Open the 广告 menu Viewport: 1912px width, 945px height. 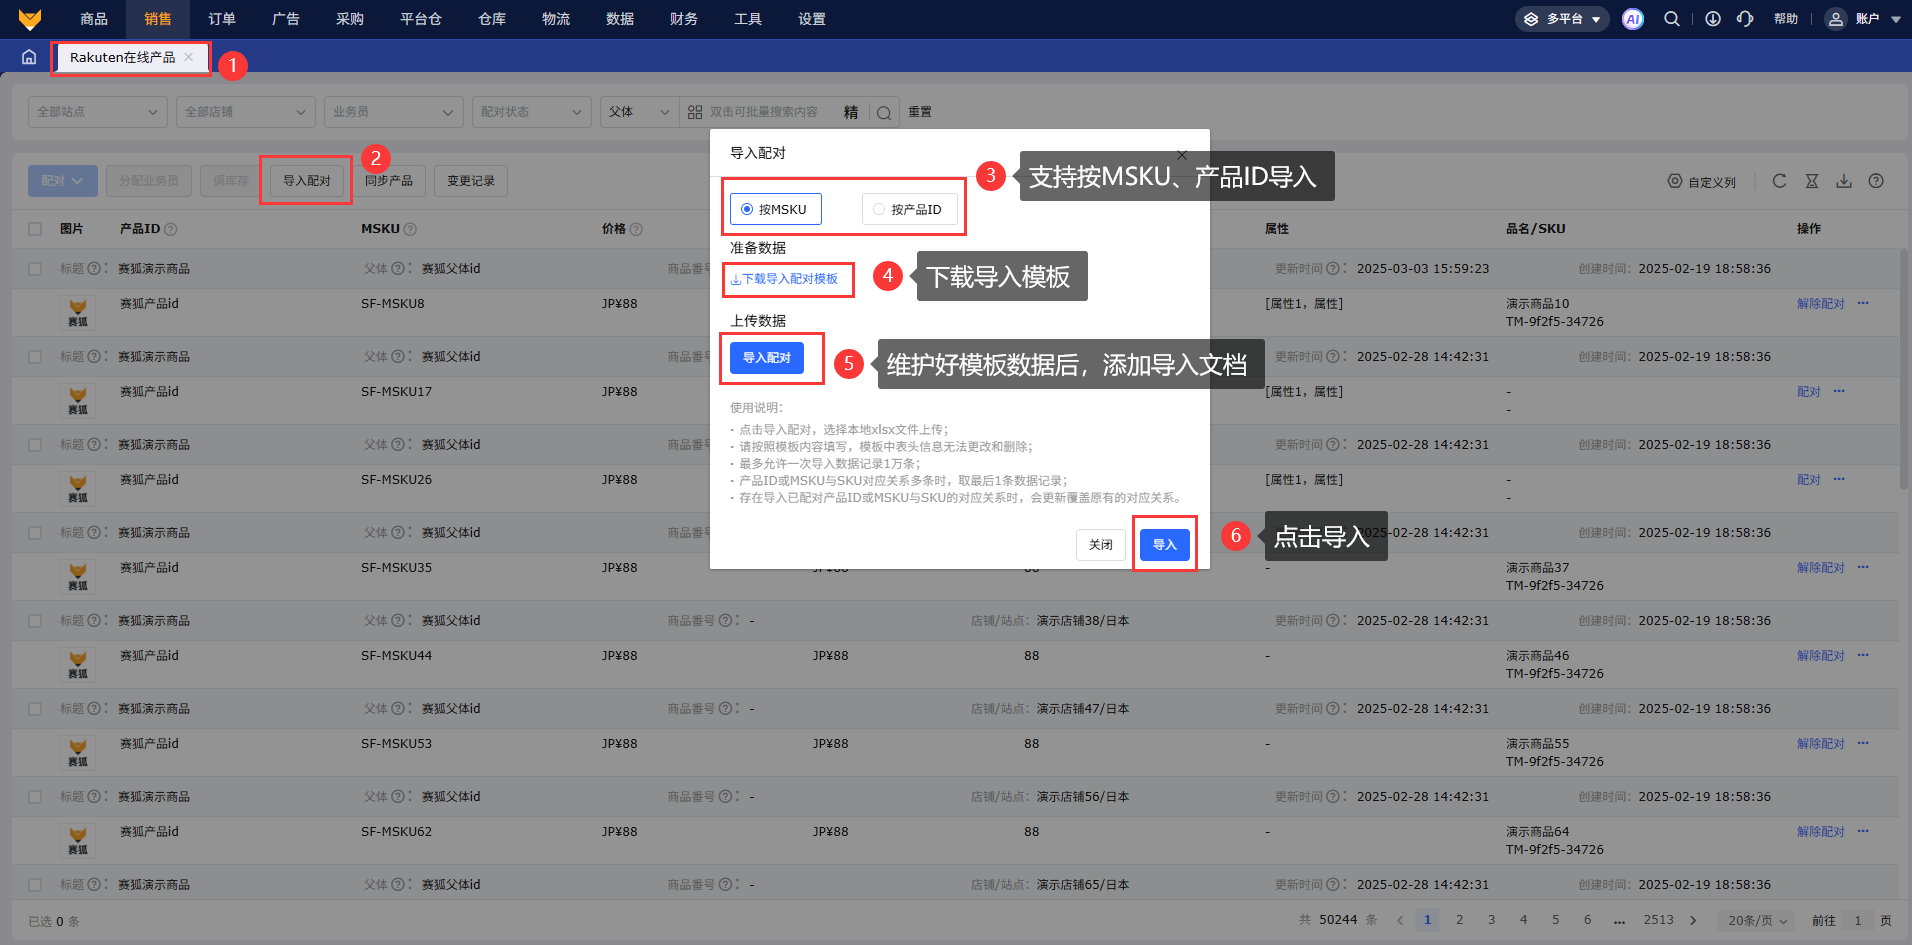pyautogui.click(x=286, y=19)
